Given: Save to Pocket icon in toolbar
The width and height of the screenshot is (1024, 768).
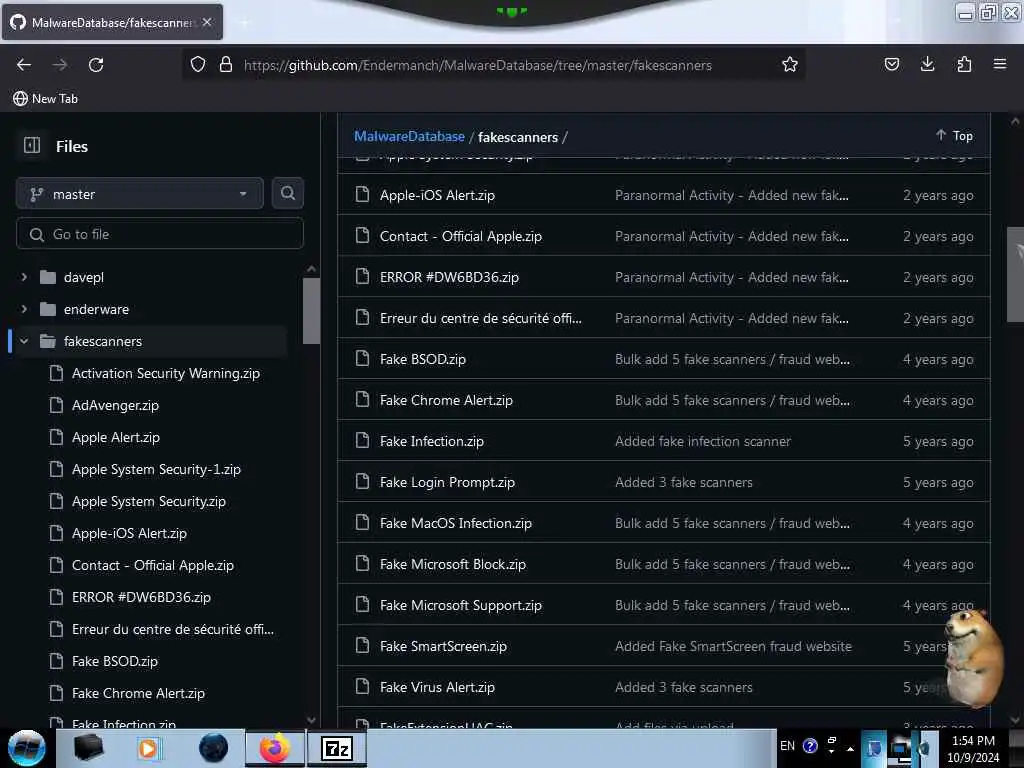Looking at the screenshot, I should coord(891,64).
